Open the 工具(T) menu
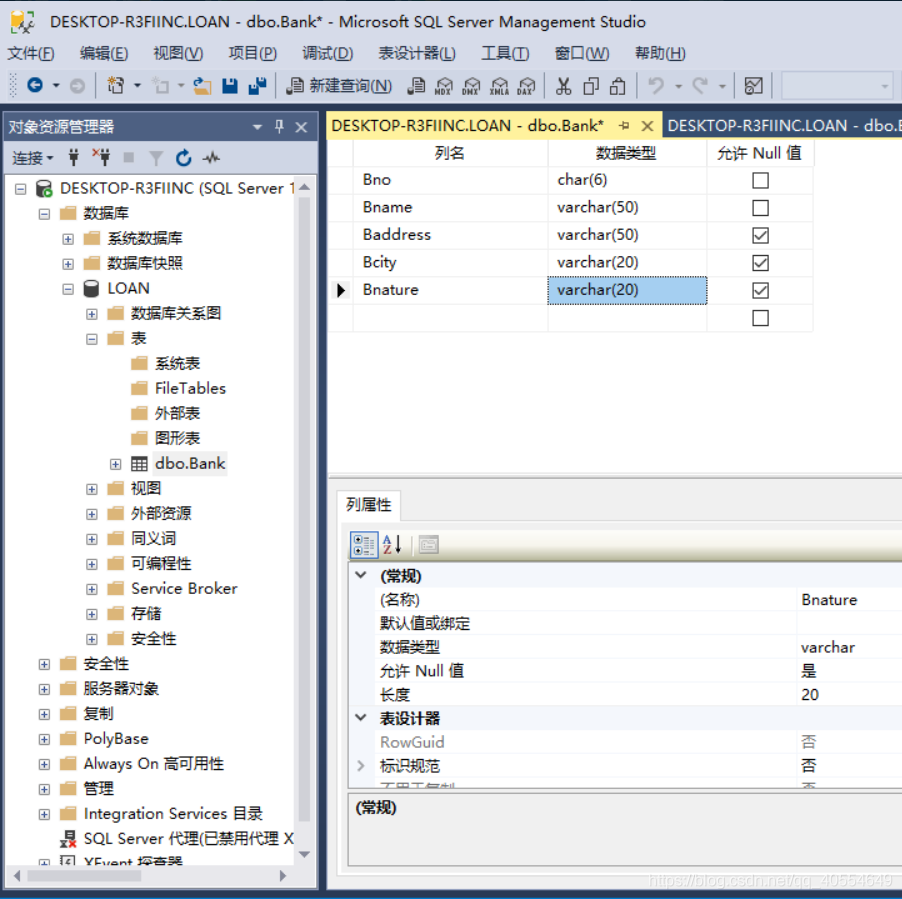The width and height of the screenshot is (902, 899). (x=504, y=53)
